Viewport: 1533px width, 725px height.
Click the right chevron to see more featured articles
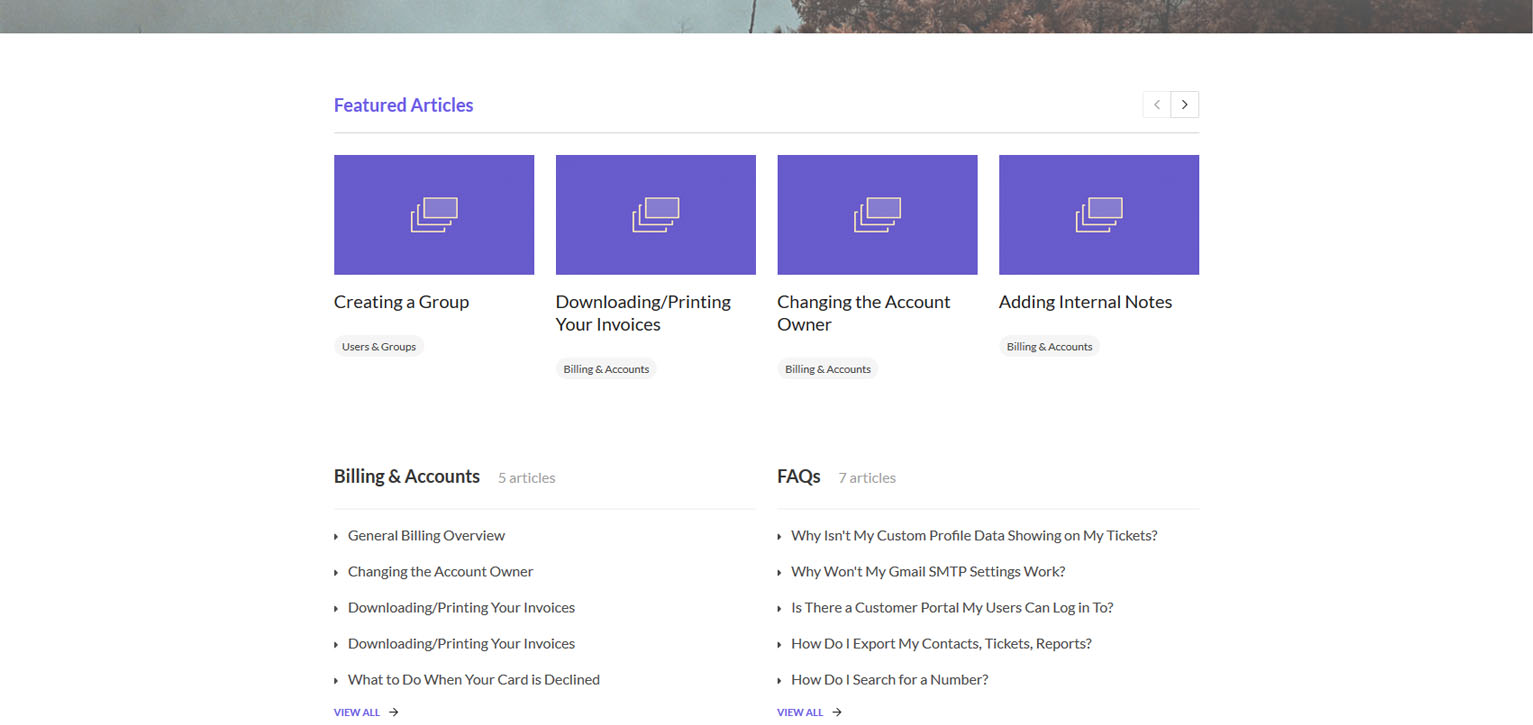click(1184, 104)
